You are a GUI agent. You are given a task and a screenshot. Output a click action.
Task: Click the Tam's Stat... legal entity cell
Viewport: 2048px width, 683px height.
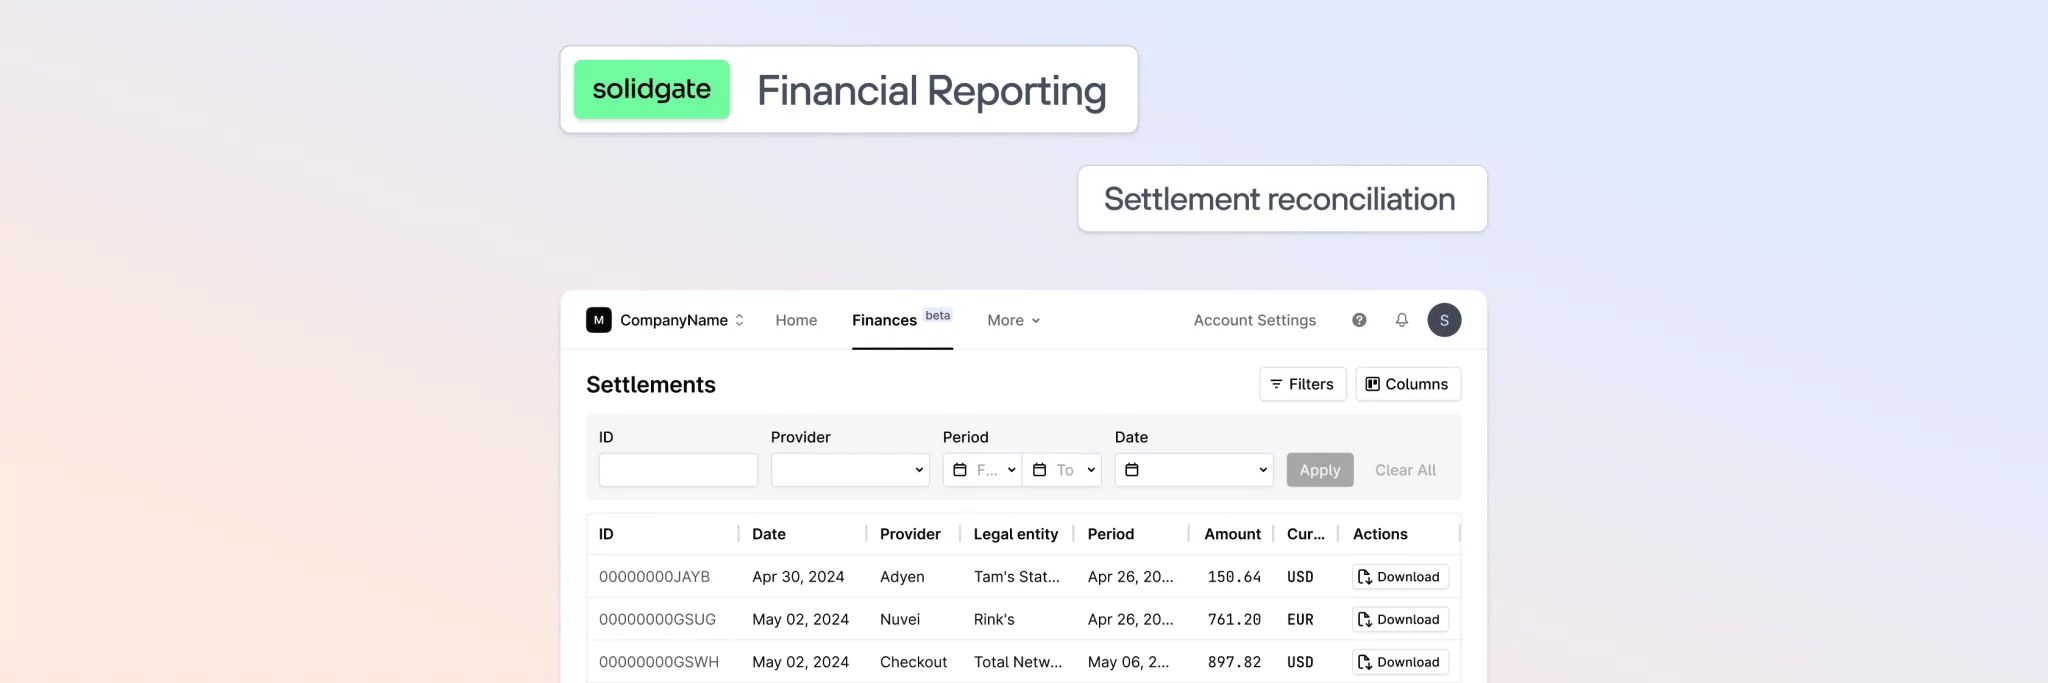[1017, 577]
